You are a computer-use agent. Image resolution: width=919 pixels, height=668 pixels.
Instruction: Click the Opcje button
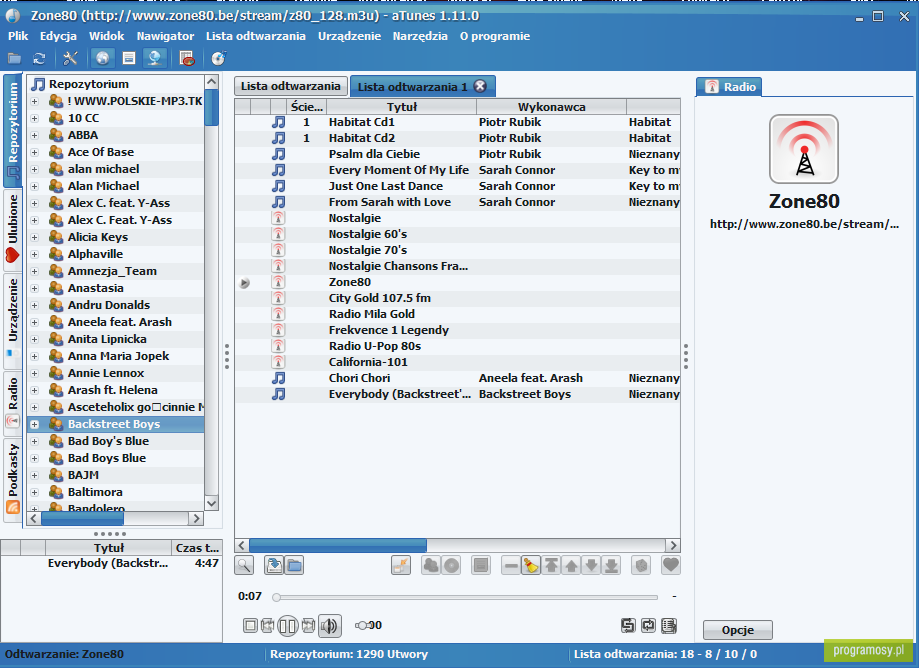[x=738, y=630]
